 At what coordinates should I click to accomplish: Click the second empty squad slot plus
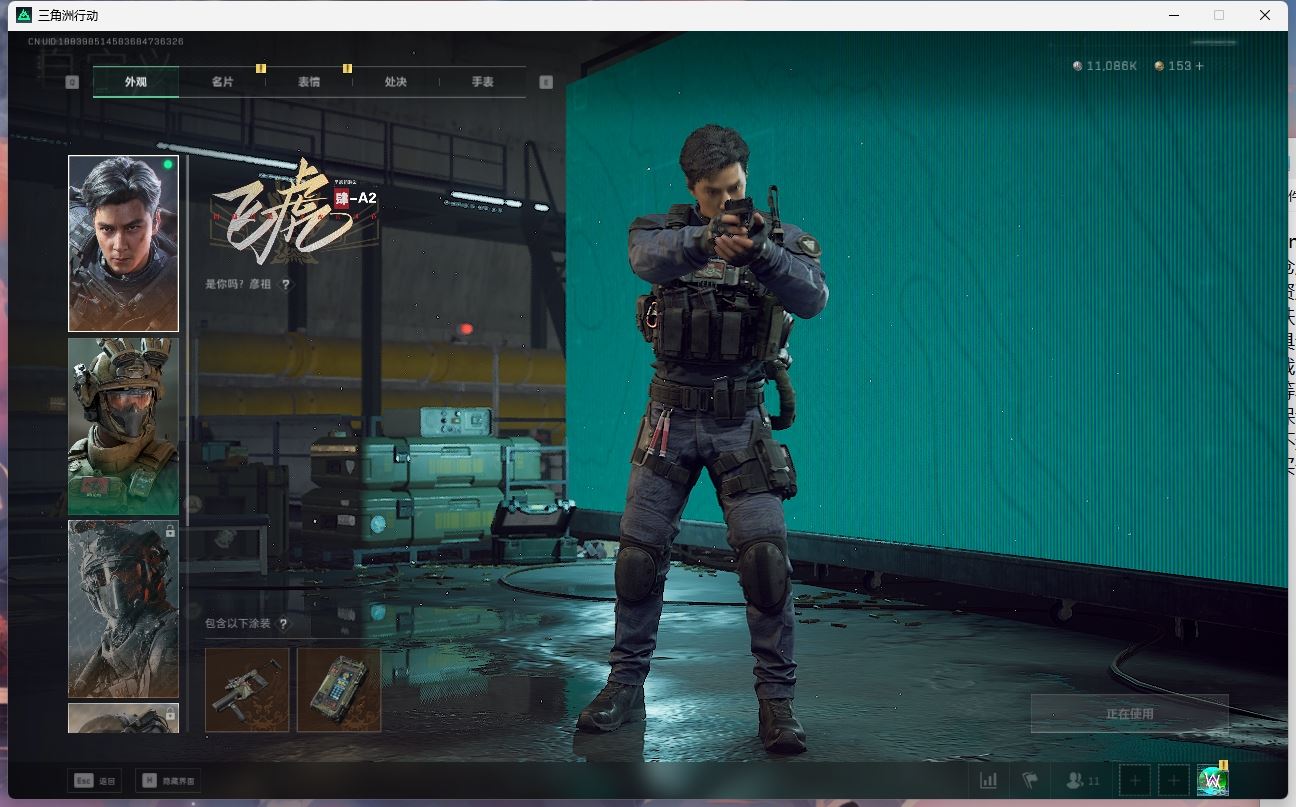(x=1173, y=780)
